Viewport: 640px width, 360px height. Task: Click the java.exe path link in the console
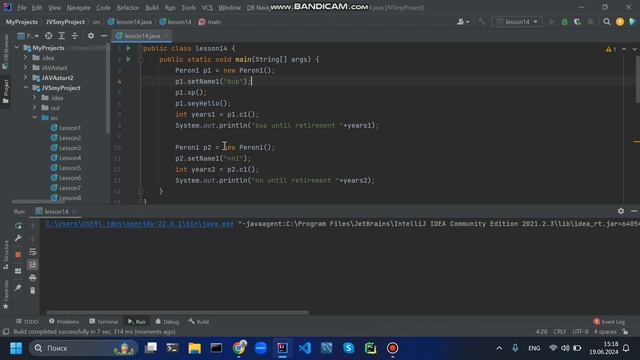pyautogui.click(x=140, y=224)
